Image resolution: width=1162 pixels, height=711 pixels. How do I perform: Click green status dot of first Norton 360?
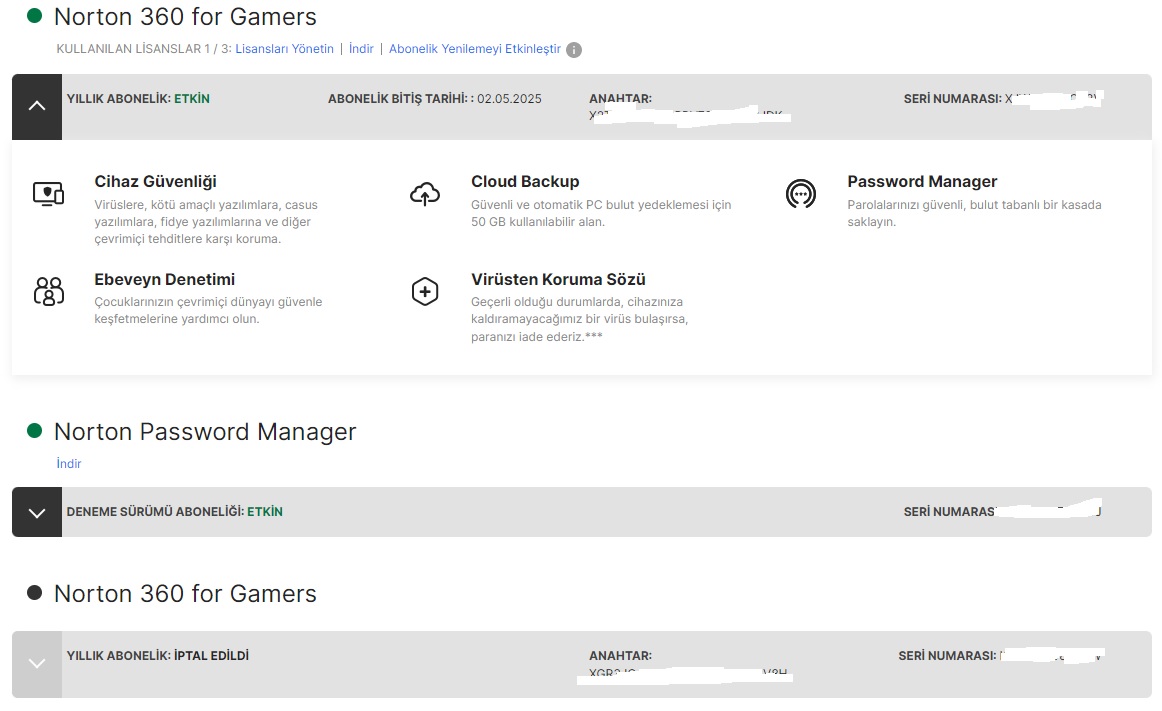[34, 16]
